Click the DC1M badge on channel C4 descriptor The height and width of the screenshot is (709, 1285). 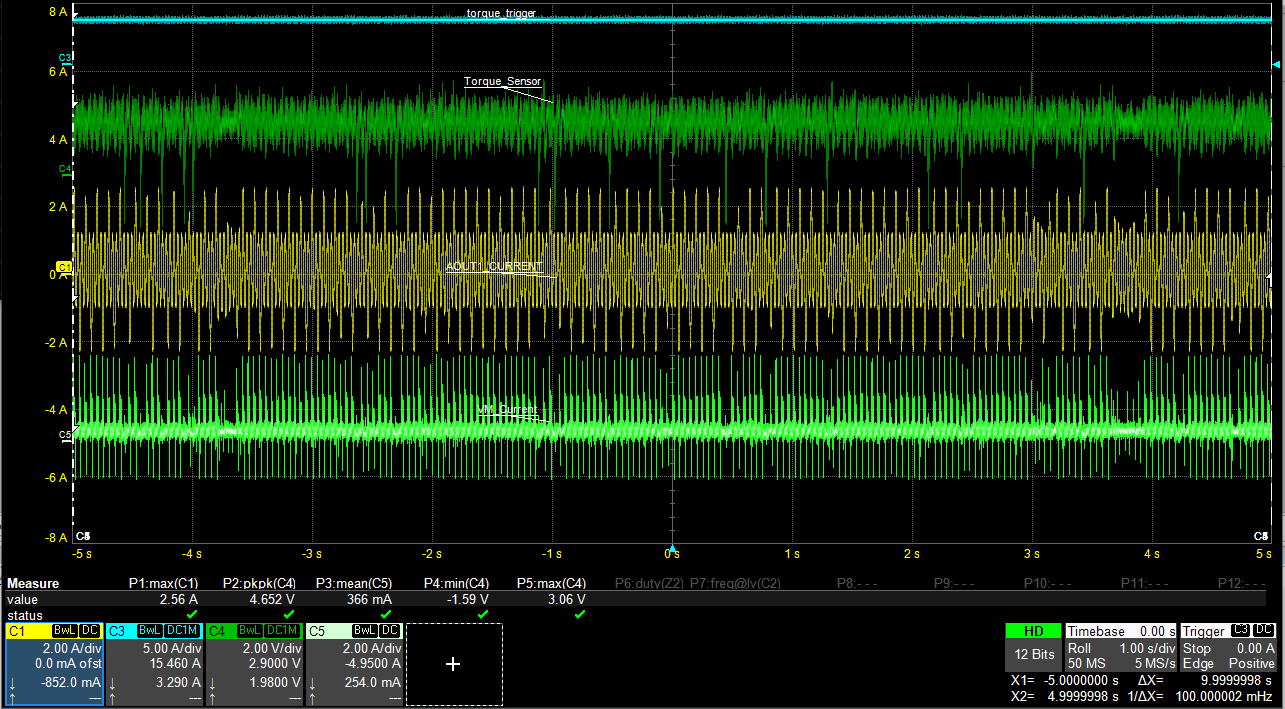[x=283, y=631]
